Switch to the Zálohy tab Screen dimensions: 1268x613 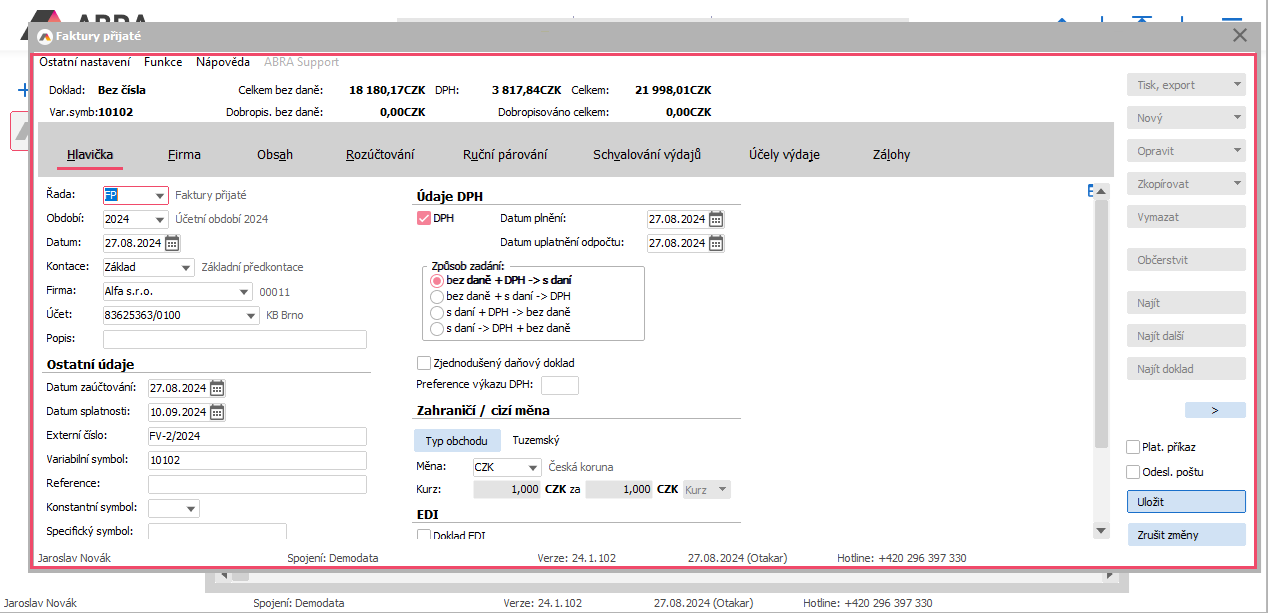(x=891, y=155)
